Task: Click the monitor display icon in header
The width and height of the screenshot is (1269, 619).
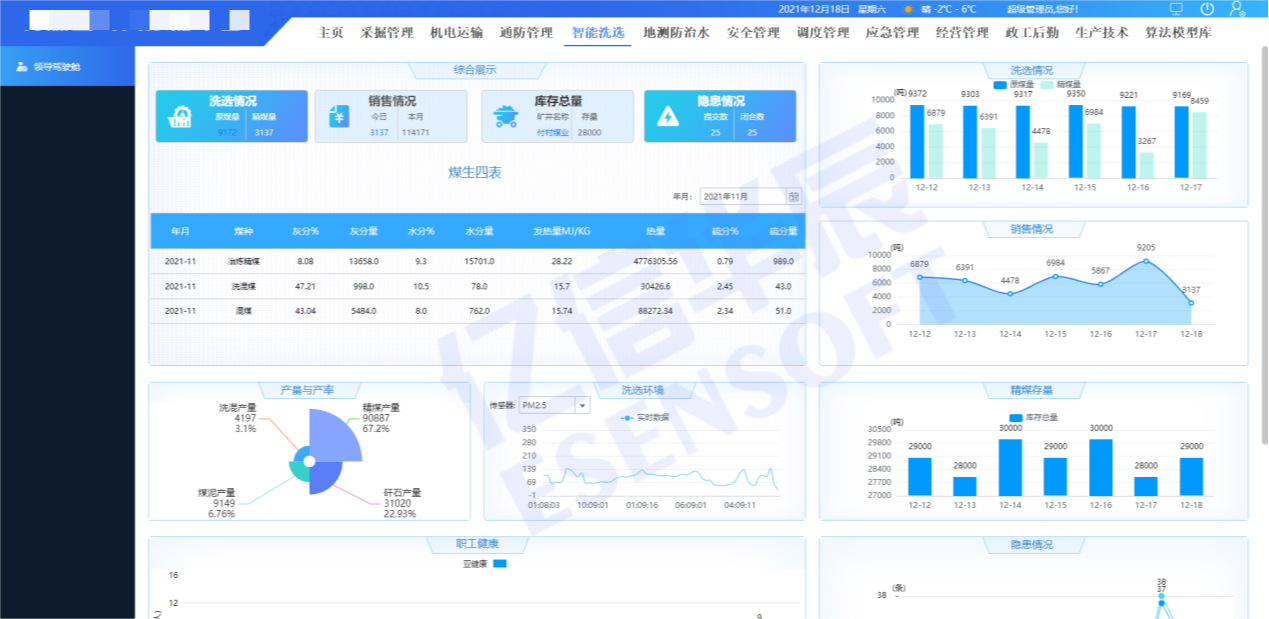Action: [x=1176, y=9]
